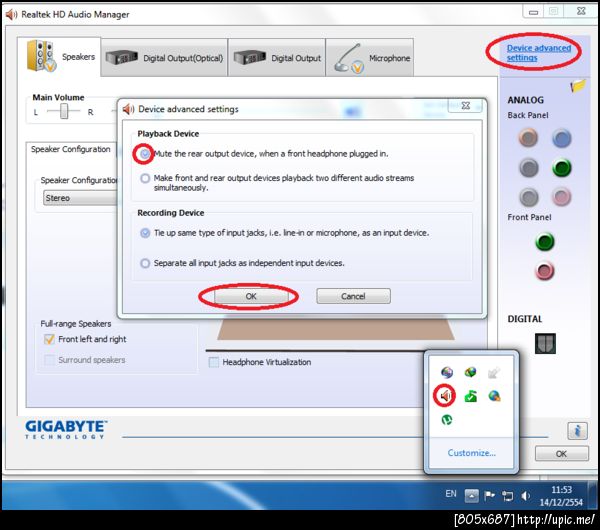Click the green network globe tray popup icon

pos(471,372)
